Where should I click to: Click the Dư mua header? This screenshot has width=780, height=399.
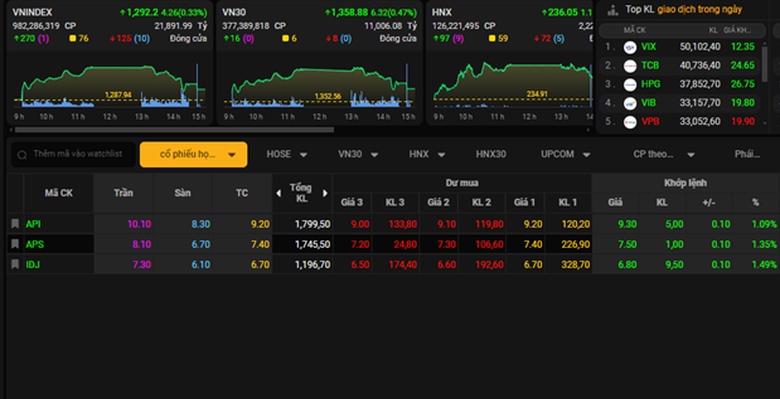[x=462, y=183]
